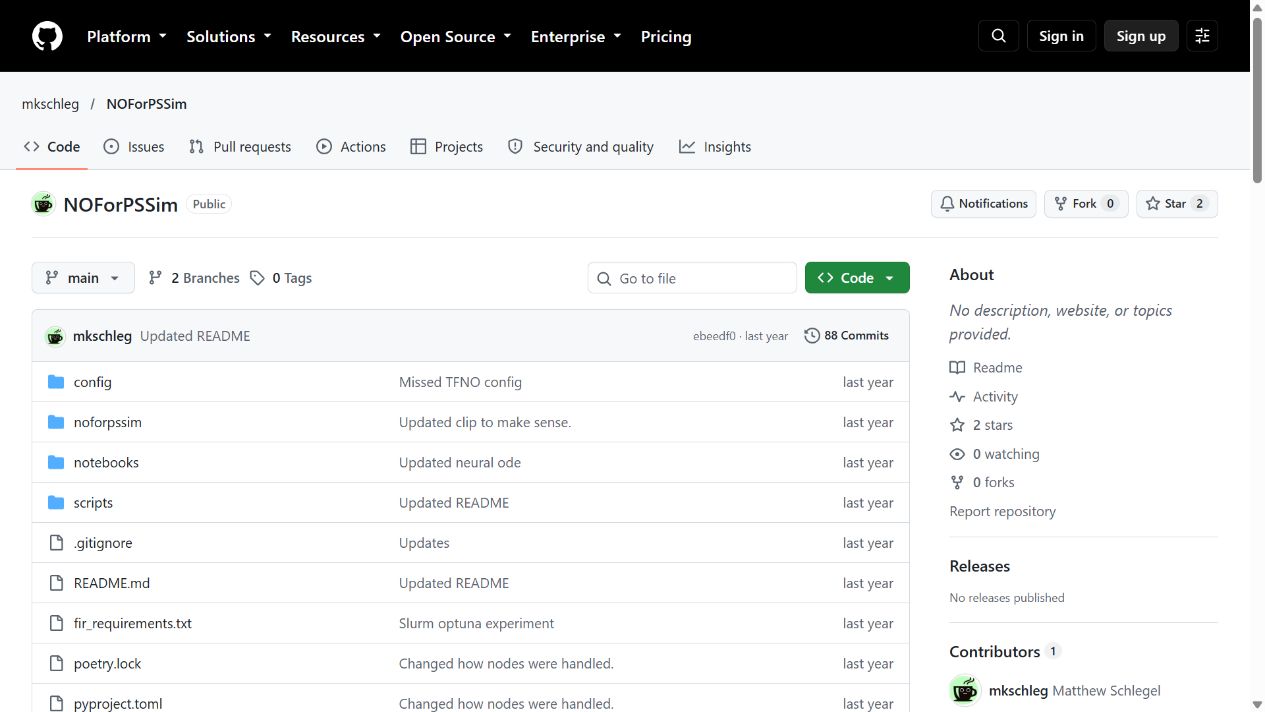Open commit message Missed TFNO config
The width and height of the screenshot is (1265, 712).
[x=460, y=382]
